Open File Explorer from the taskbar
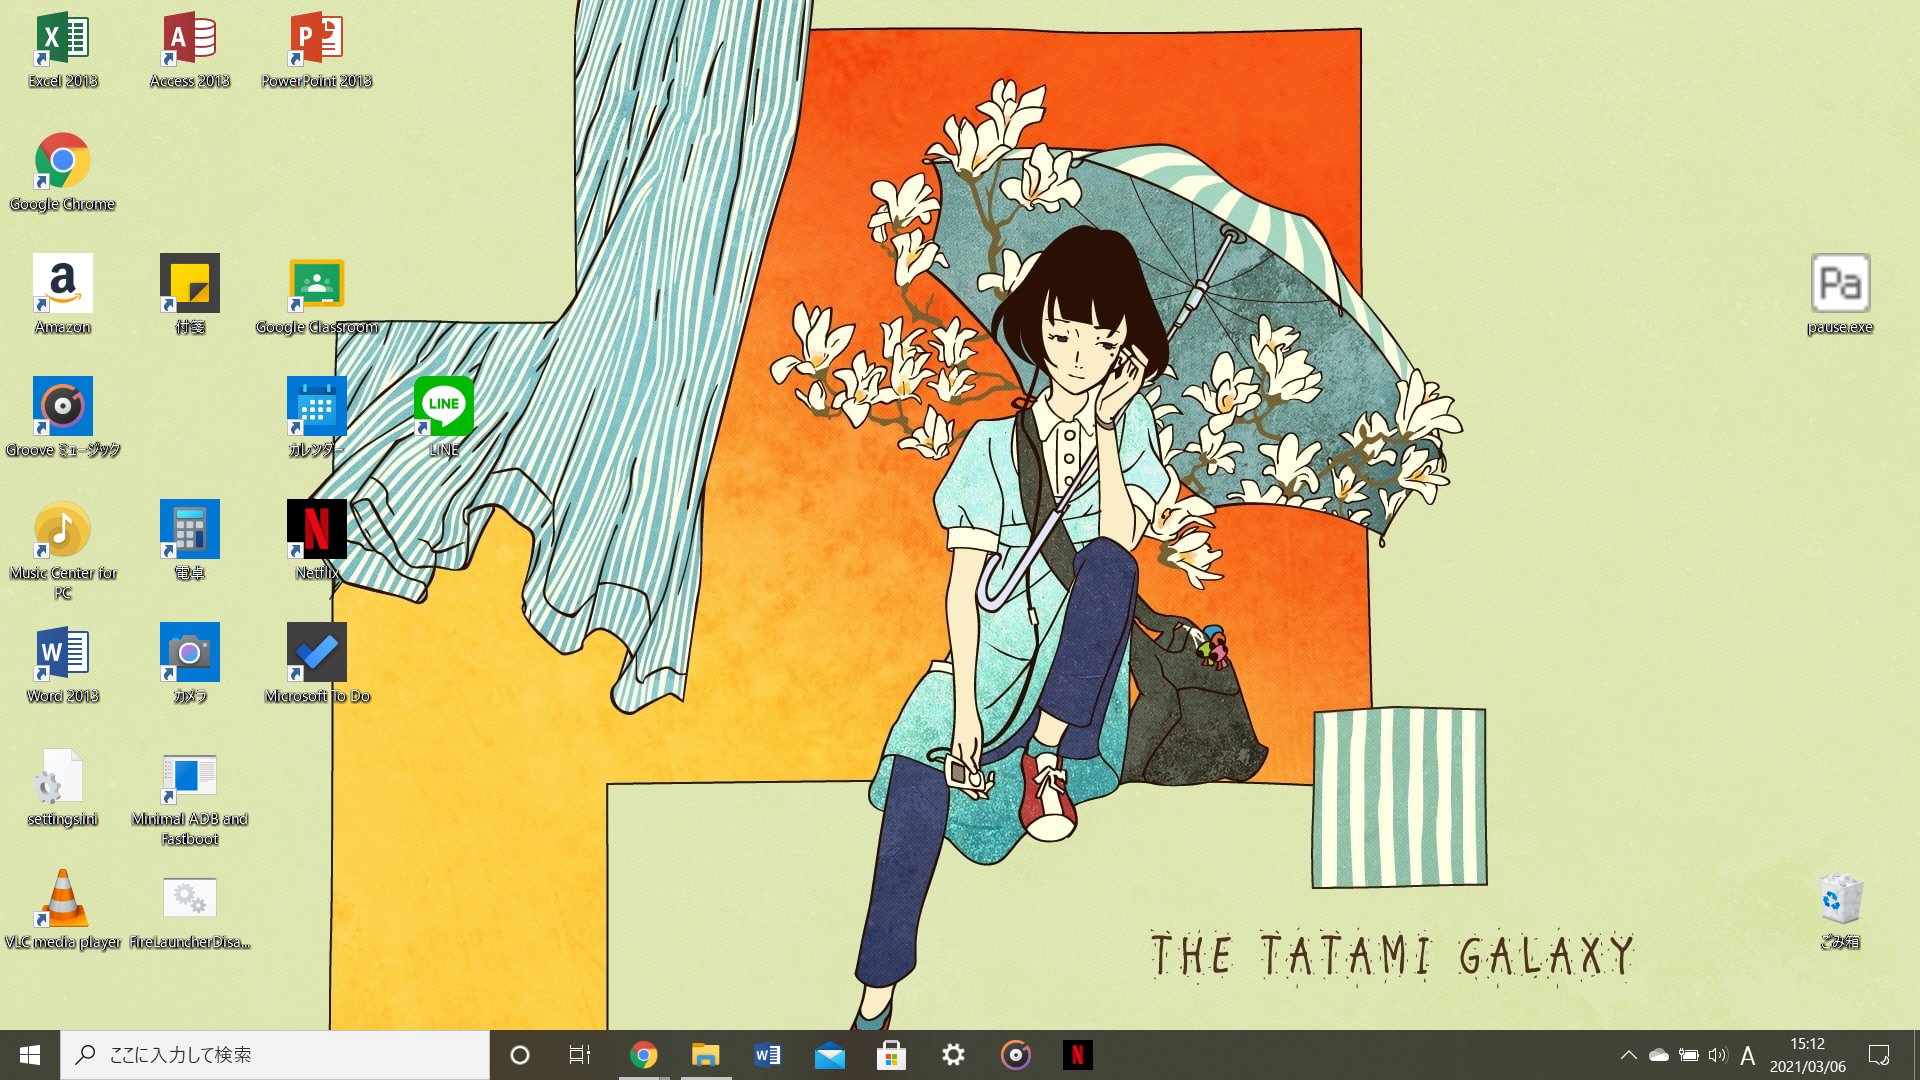The image size is (1920, 1080). [x=706, y=1055]
